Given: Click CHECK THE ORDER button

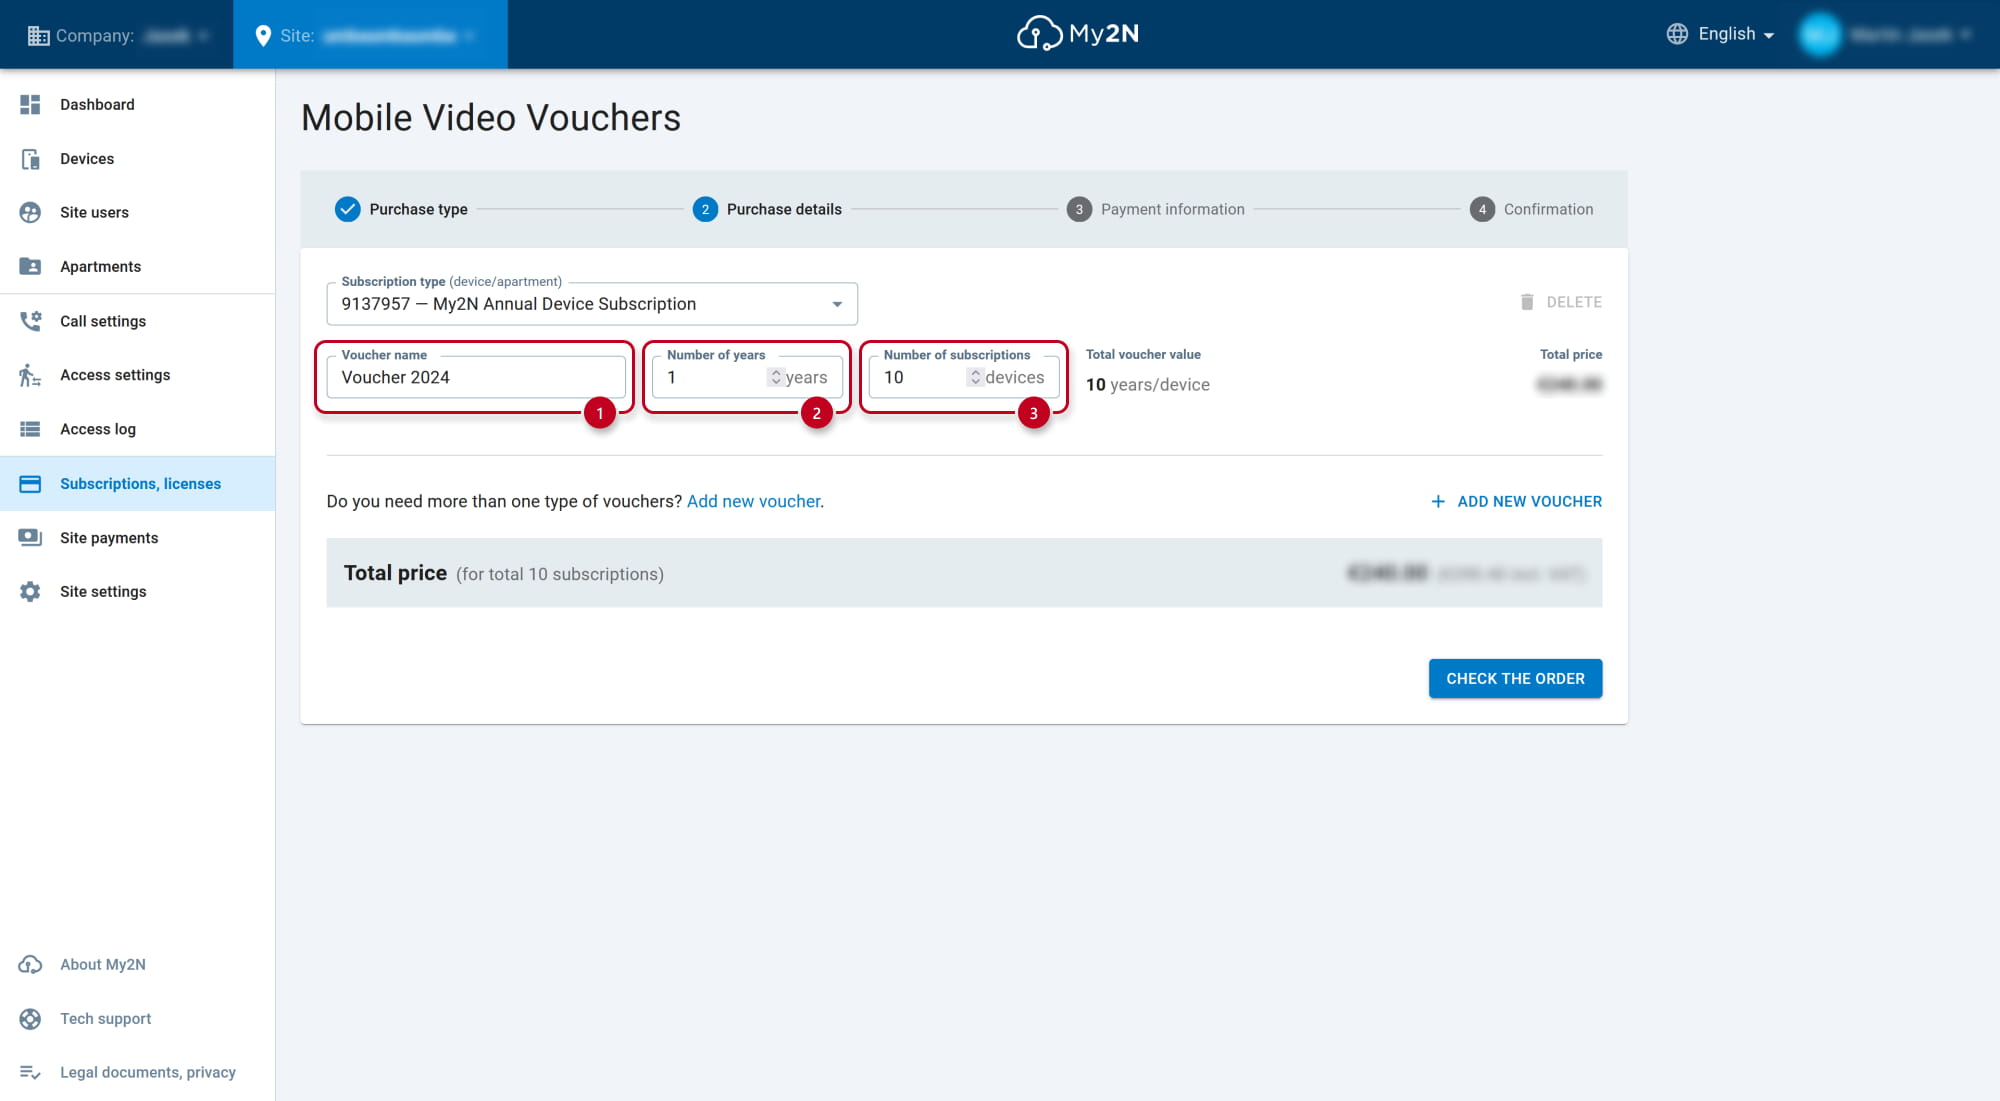Looking at the screenshot, I should pyautogui.click(x=1515, y=679).
